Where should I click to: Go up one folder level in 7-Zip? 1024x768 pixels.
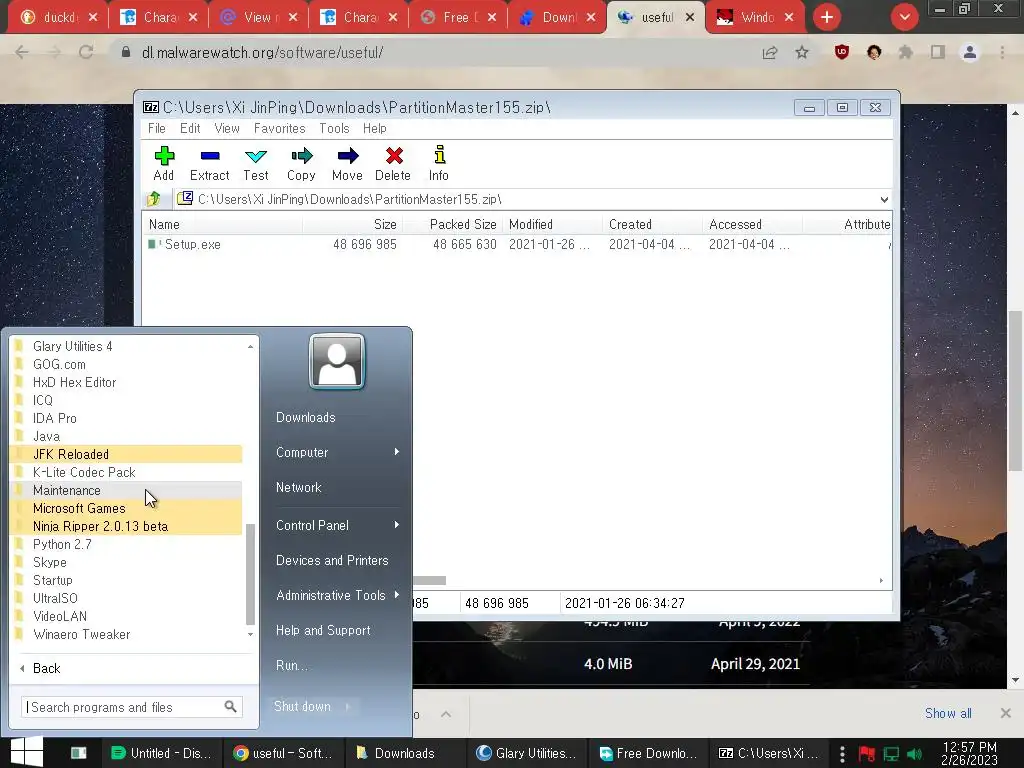(154, 199)
